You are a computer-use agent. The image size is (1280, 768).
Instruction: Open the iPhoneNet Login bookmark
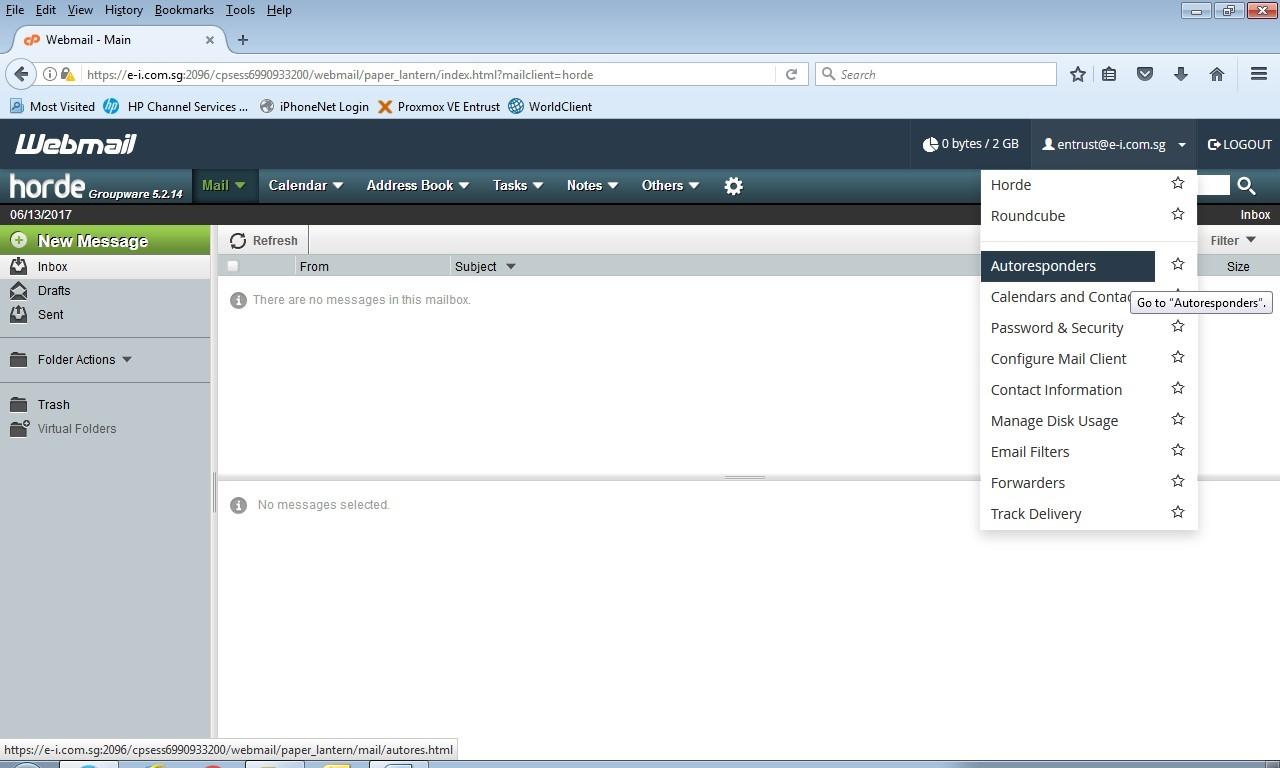pyautogui.click(x=314, y=106)
